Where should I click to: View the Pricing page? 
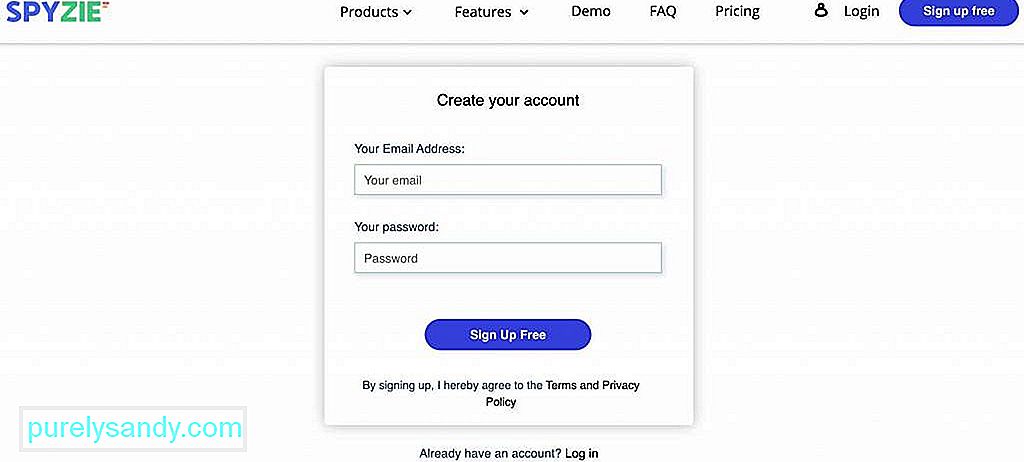pyautogui.click(x=737, y=11)
